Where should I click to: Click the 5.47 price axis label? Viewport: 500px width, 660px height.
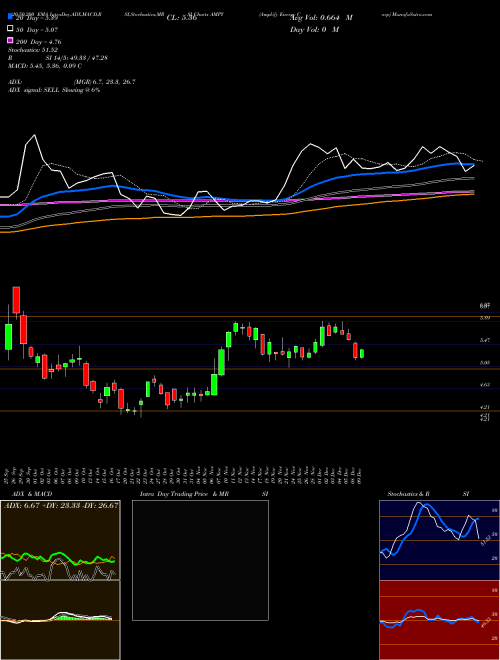point(484,340)
